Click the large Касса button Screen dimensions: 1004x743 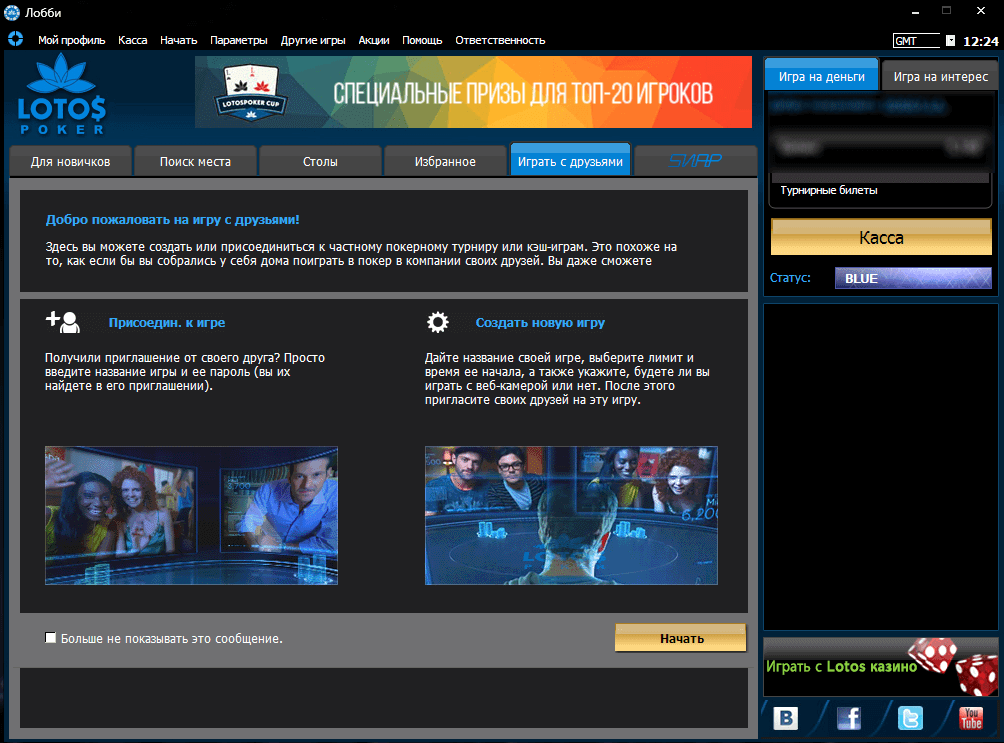881,238
